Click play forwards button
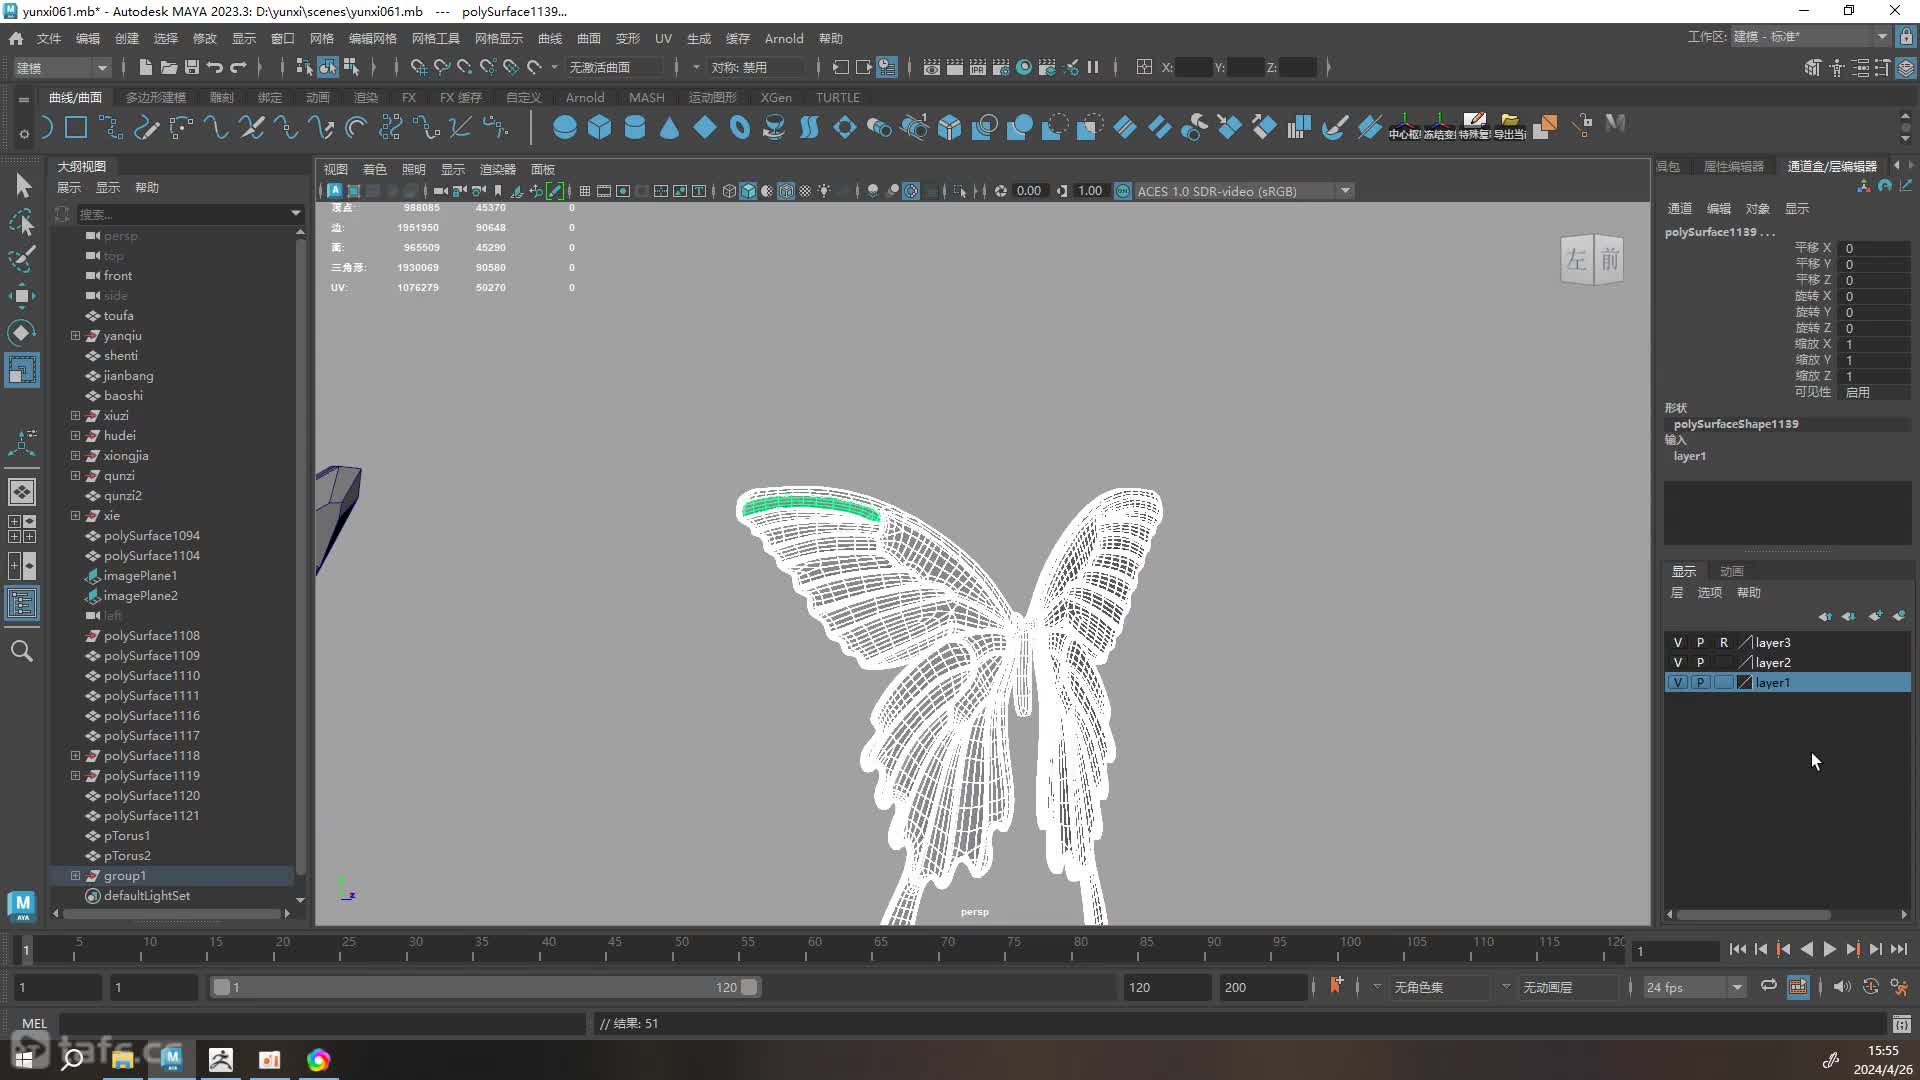 [1829, 949]
